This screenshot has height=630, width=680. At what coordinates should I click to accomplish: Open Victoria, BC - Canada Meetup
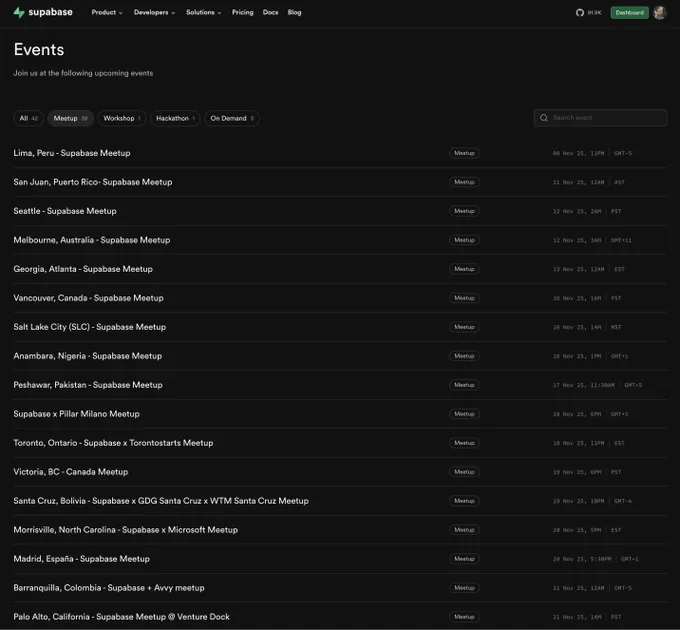coord(71,472)
